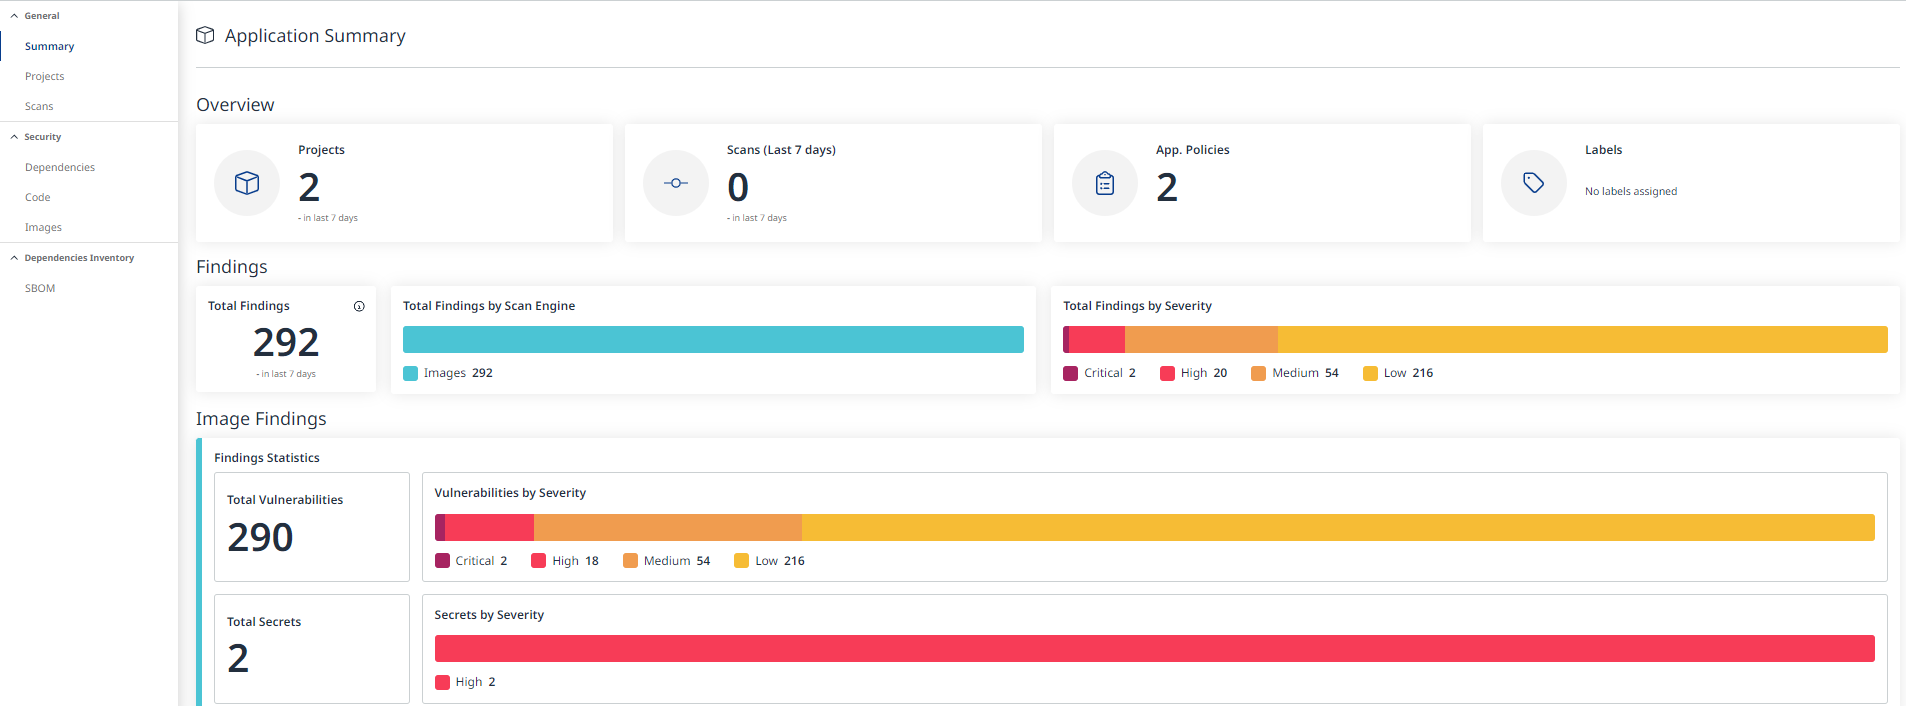The height and width of the screenshot is (706, 1906).
Task: Click the Medium 54 legend in Vulnerabilities by Severity
Action: (x=666, y=561)
